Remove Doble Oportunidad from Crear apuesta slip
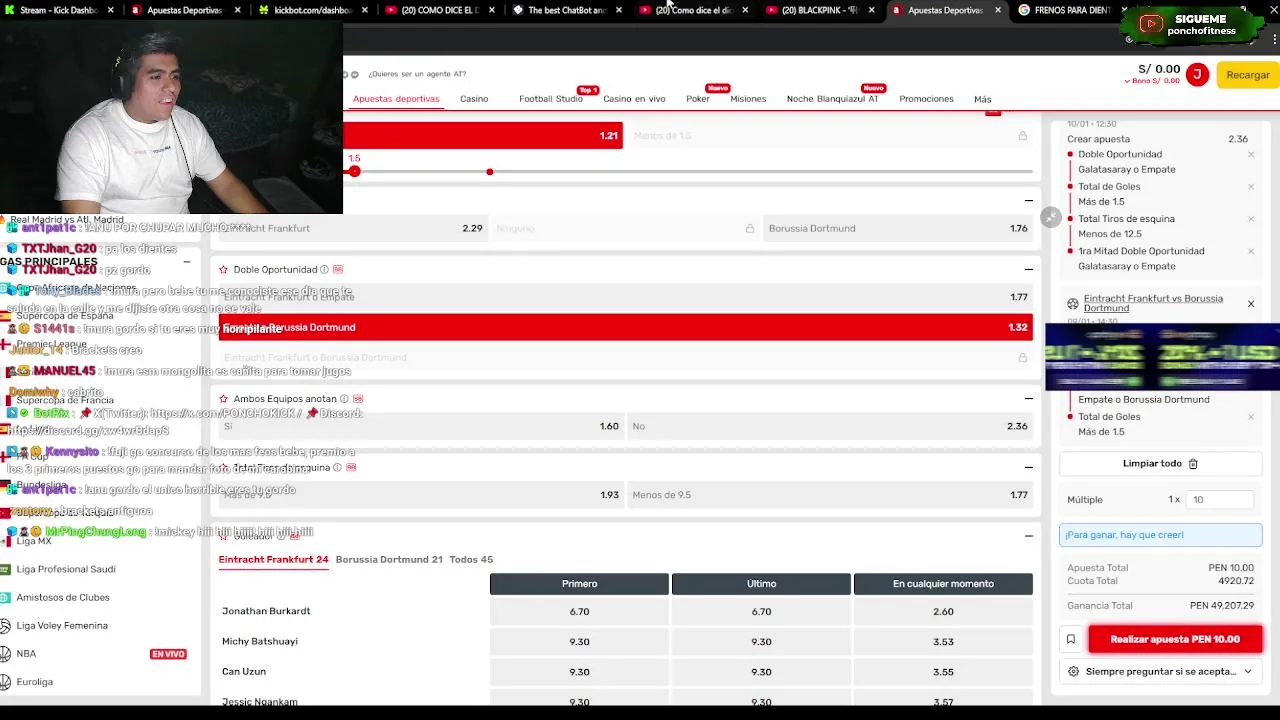Viewport: 1280px width, 720px height. [1250, 155]
